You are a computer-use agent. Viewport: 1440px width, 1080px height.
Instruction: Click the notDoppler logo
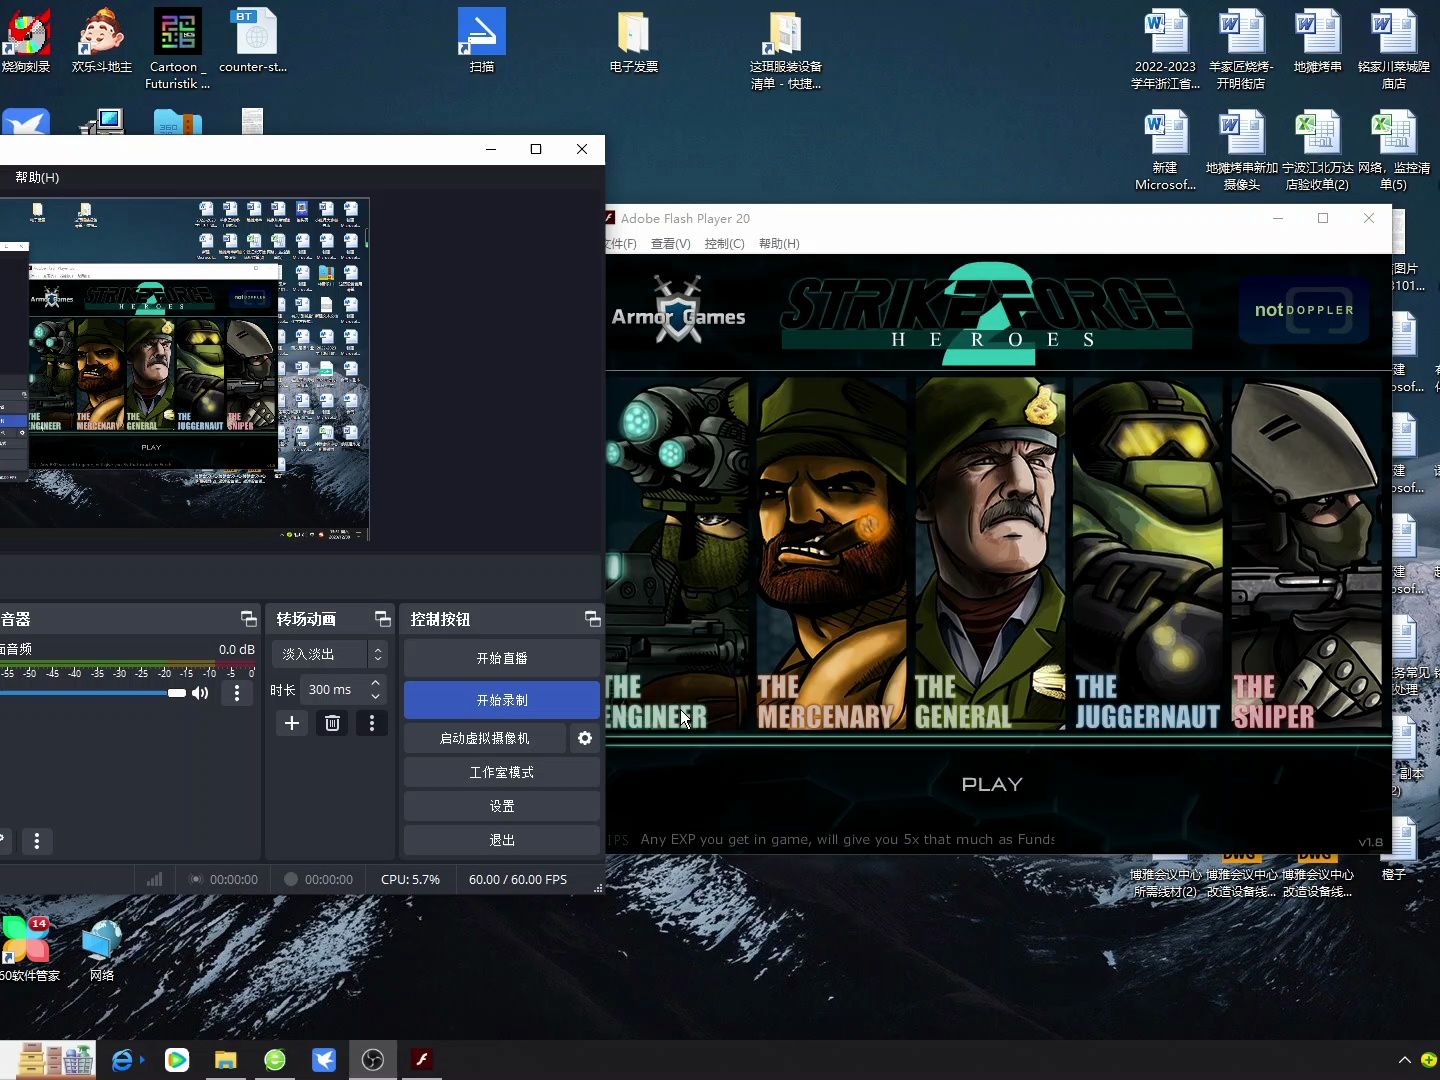(x=1304, y=310)
